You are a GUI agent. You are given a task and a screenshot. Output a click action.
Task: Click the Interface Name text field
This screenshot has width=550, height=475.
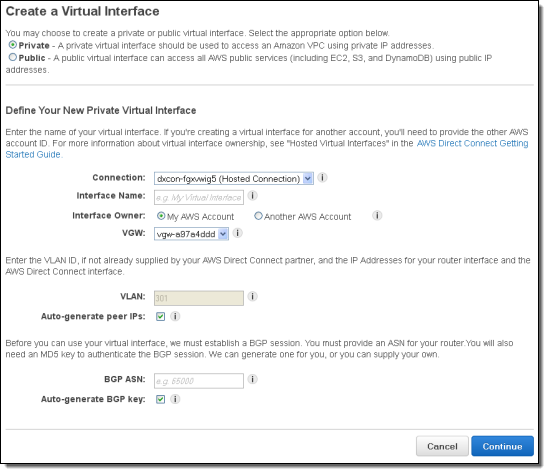(x=199, y=198)
